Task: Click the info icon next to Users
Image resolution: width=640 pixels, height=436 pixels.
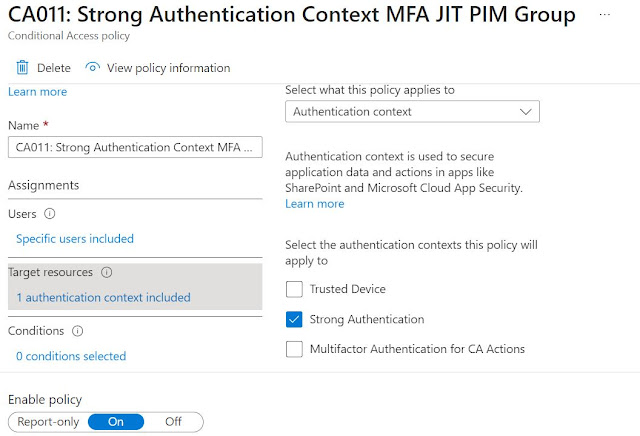Action: tap(50, 213)
